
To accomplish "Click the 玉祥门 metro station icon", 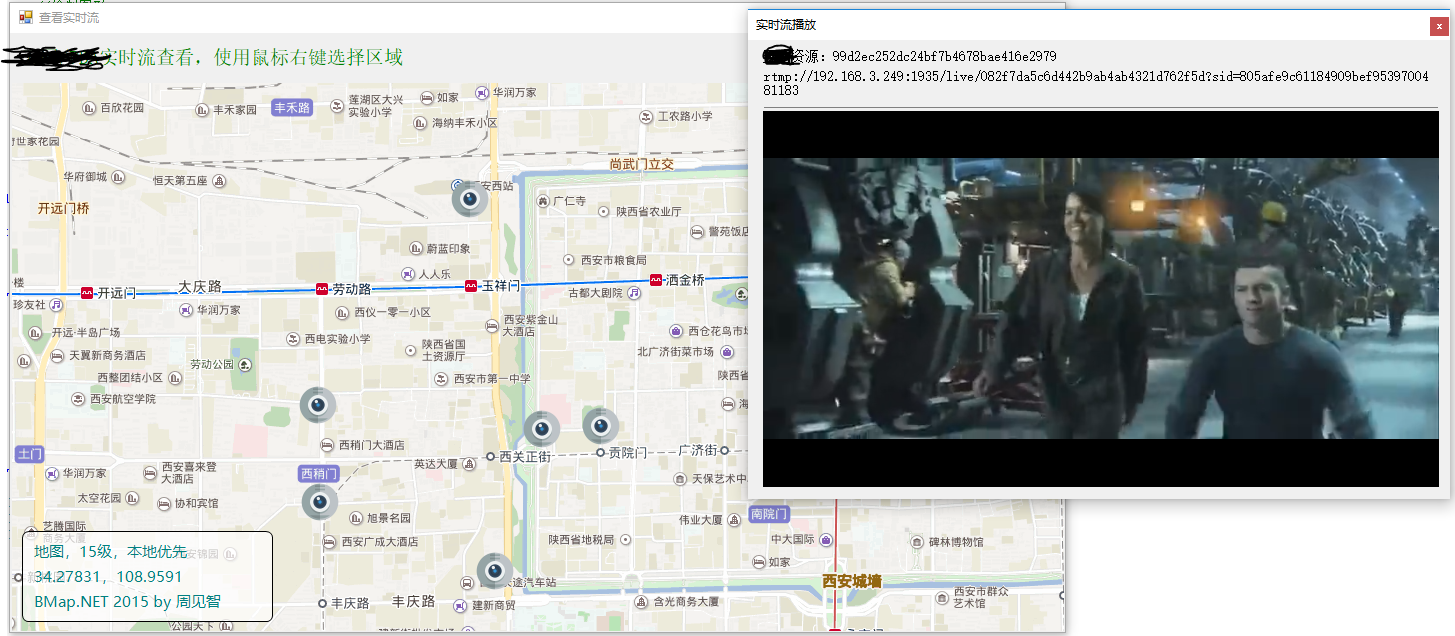I will tap(472, 286).
